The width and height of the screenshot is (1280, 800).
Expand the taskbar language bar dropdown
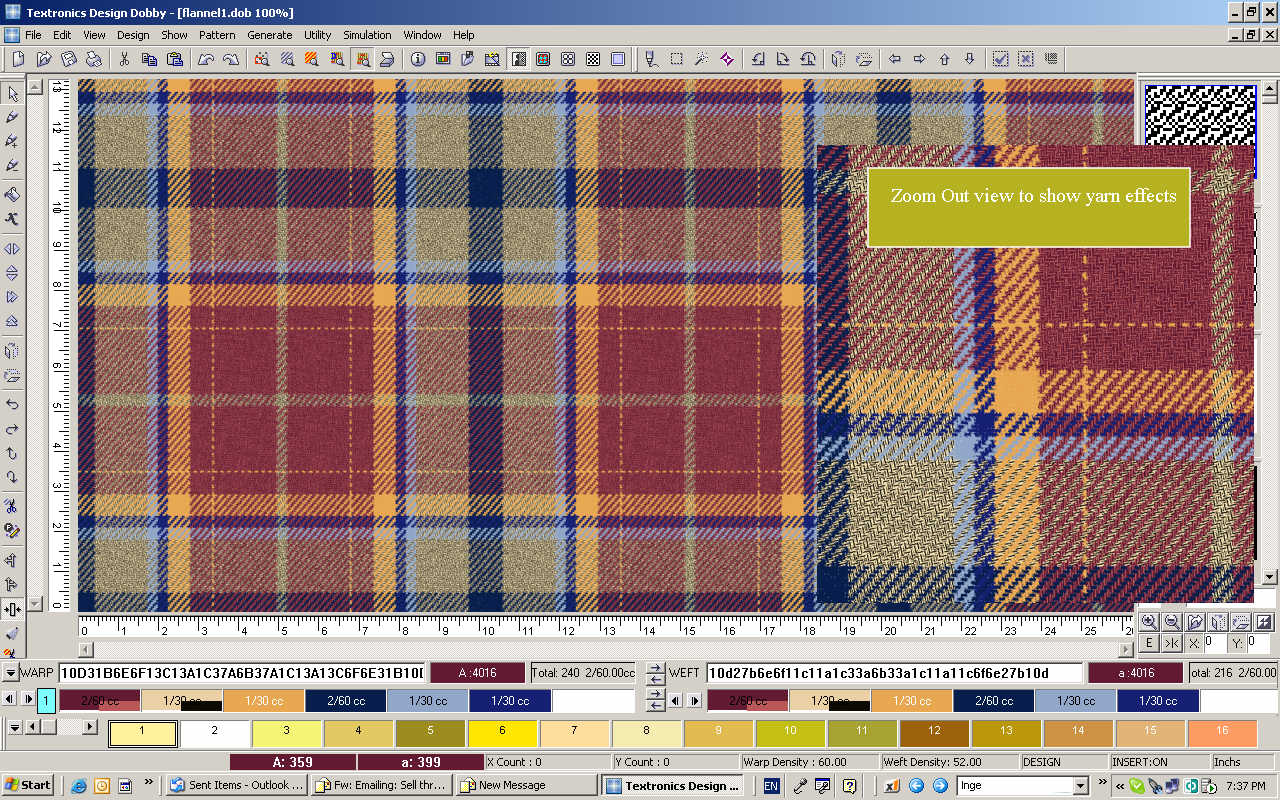click(1079, 786)
